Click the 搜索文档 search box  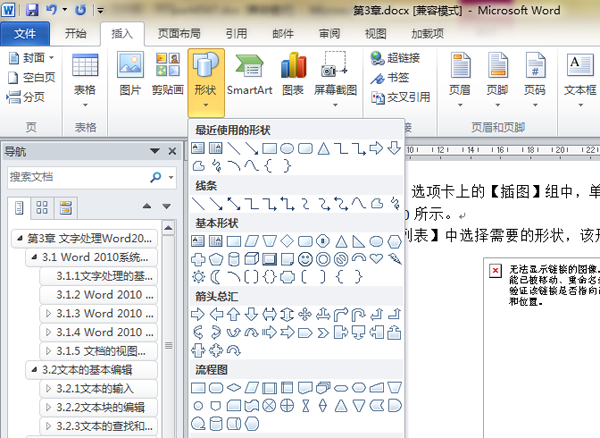(77, 177)
